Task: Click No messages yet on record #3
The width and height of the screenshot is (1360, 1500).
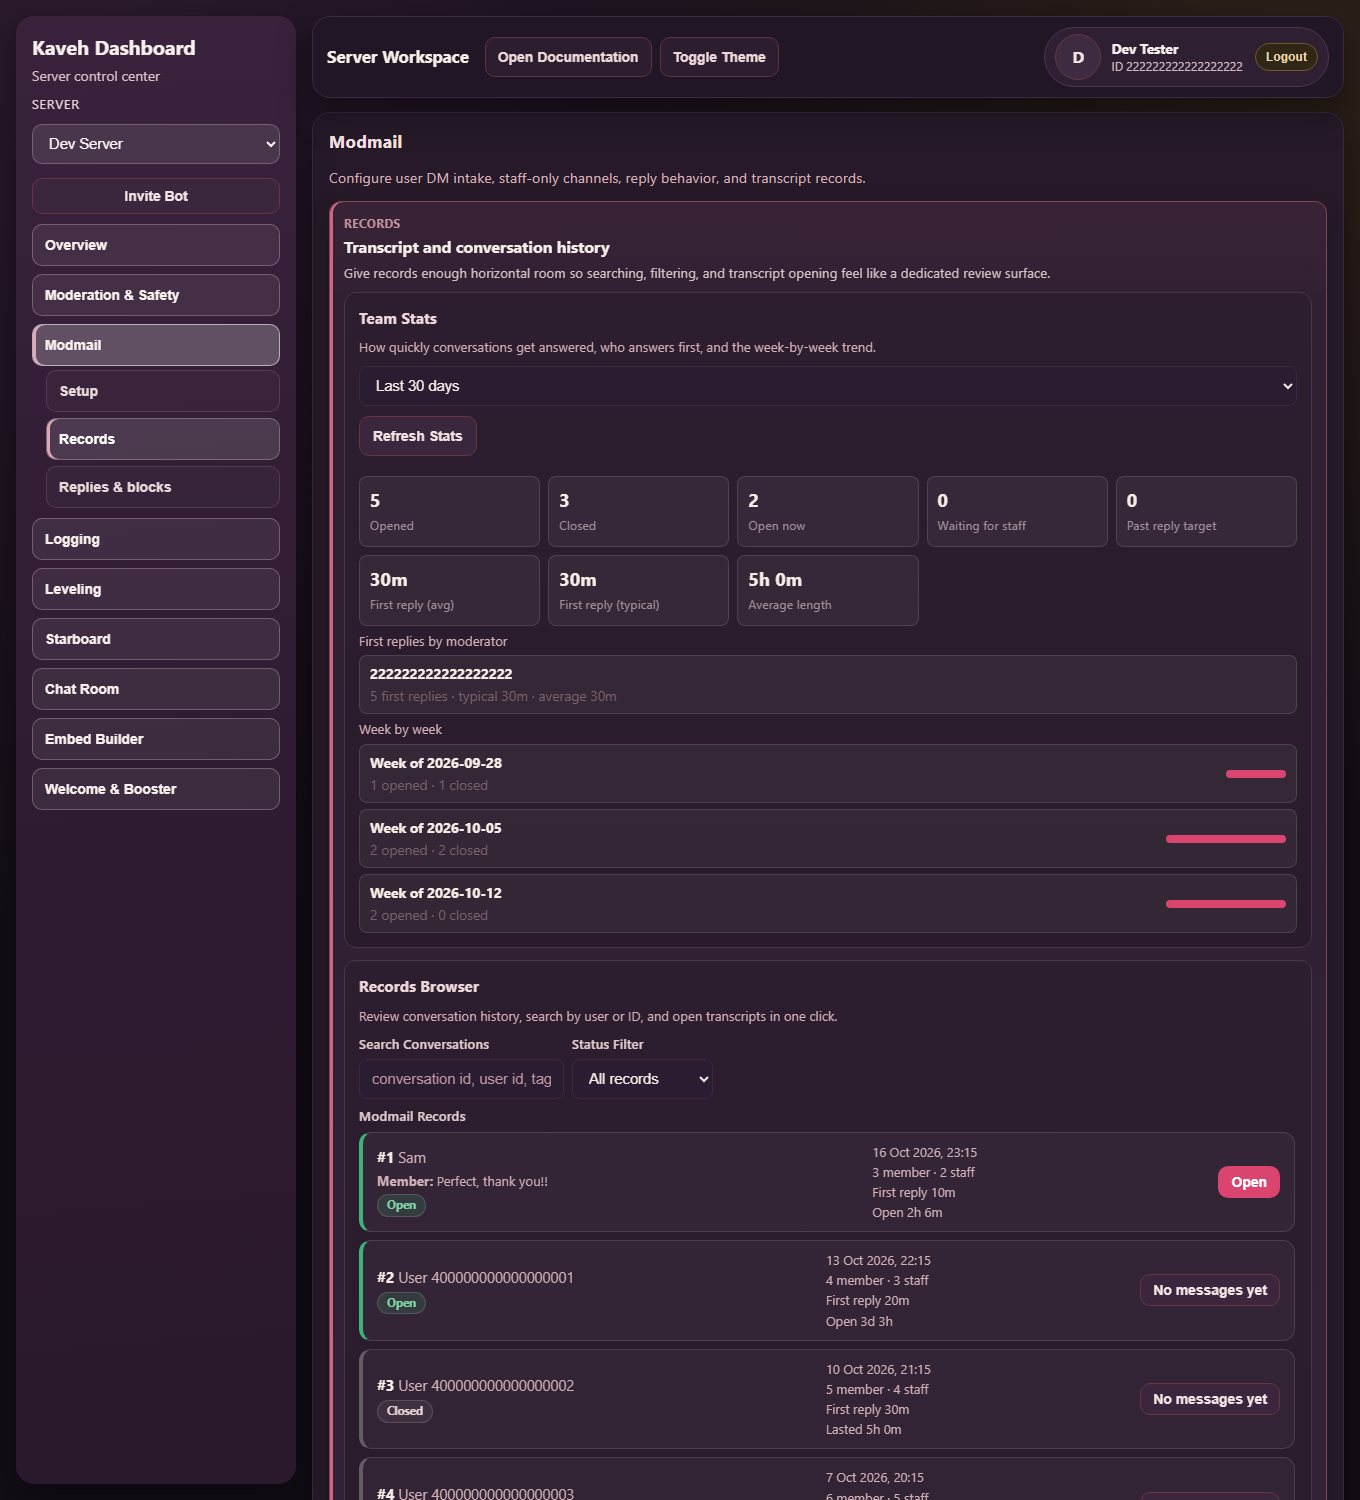Action: click(1210, 1399)
